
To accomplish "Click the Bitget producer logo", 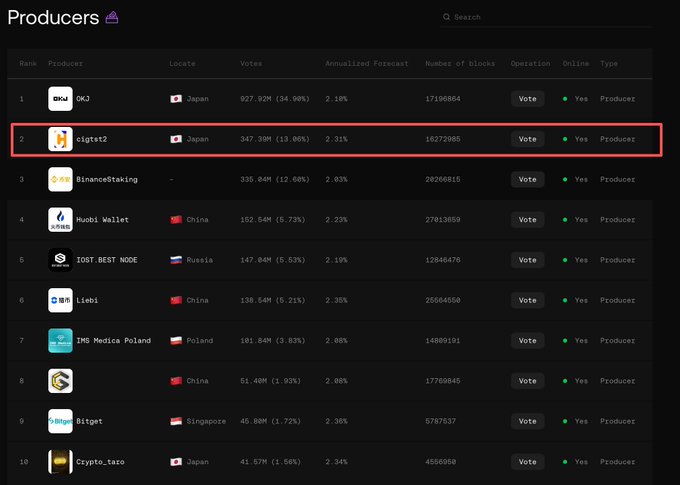I will pos(60,421).
